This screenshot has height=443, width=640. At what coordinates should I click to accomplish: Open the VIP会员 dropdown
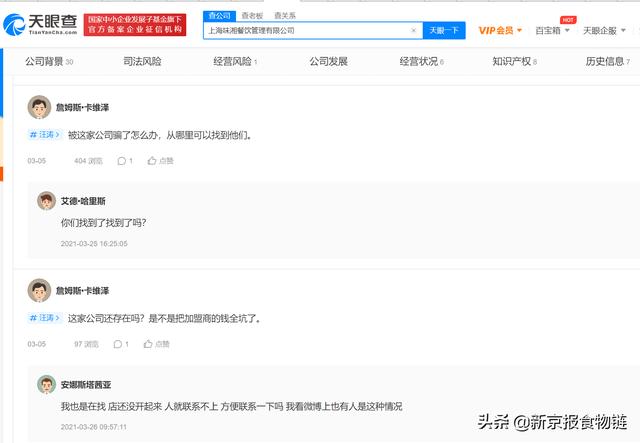coord(500,30)
